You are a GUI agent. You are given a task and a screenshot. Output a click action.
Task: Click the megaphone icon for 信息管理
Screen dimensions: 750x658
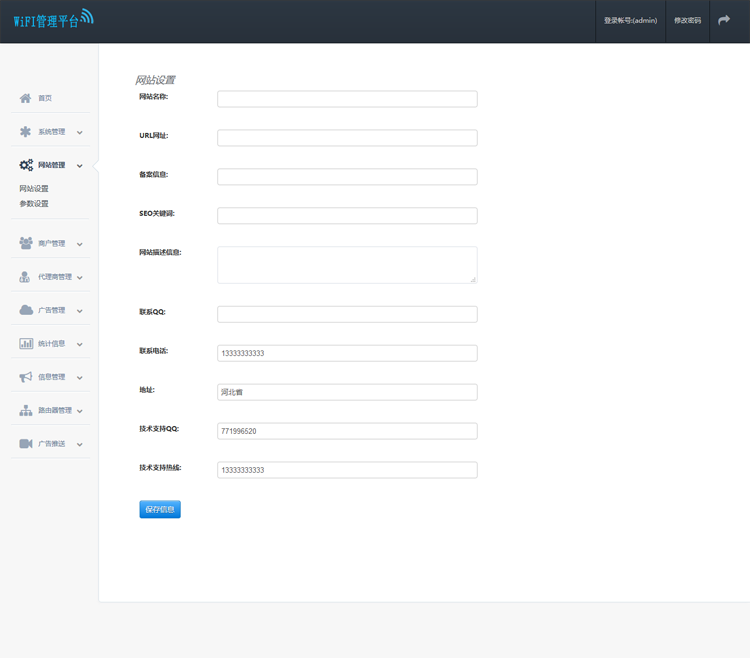click(26, 377)
